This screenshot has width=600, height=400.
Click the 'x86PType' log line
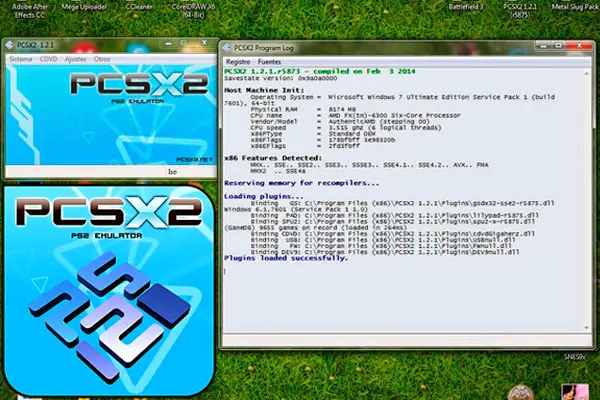click(x=313, y=134)
